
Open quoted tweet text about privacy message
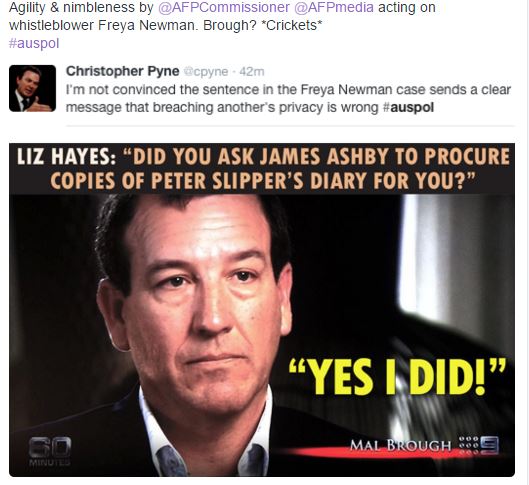click(x=288, y=98)
